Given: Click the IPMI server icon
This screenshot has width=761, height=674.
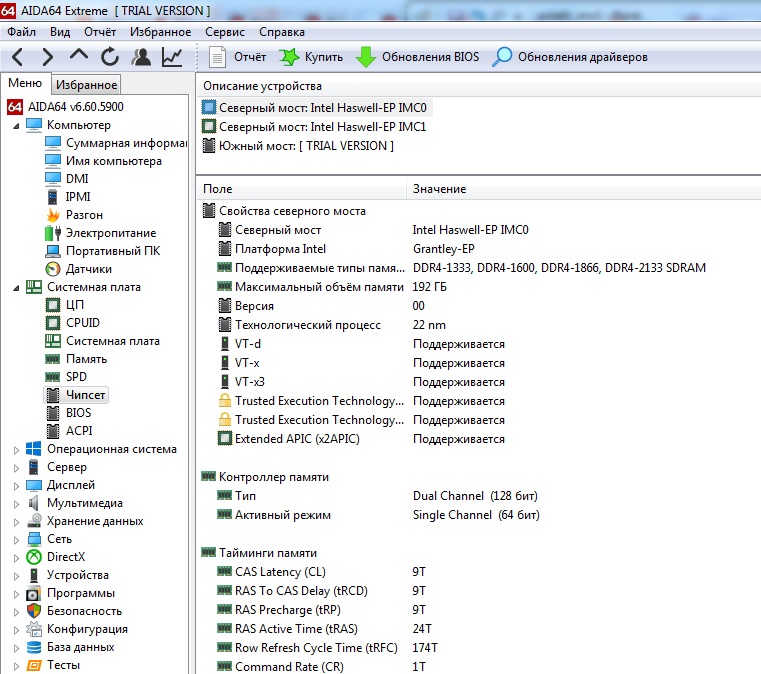Looking at the screenshot, I should click(53, 197).
